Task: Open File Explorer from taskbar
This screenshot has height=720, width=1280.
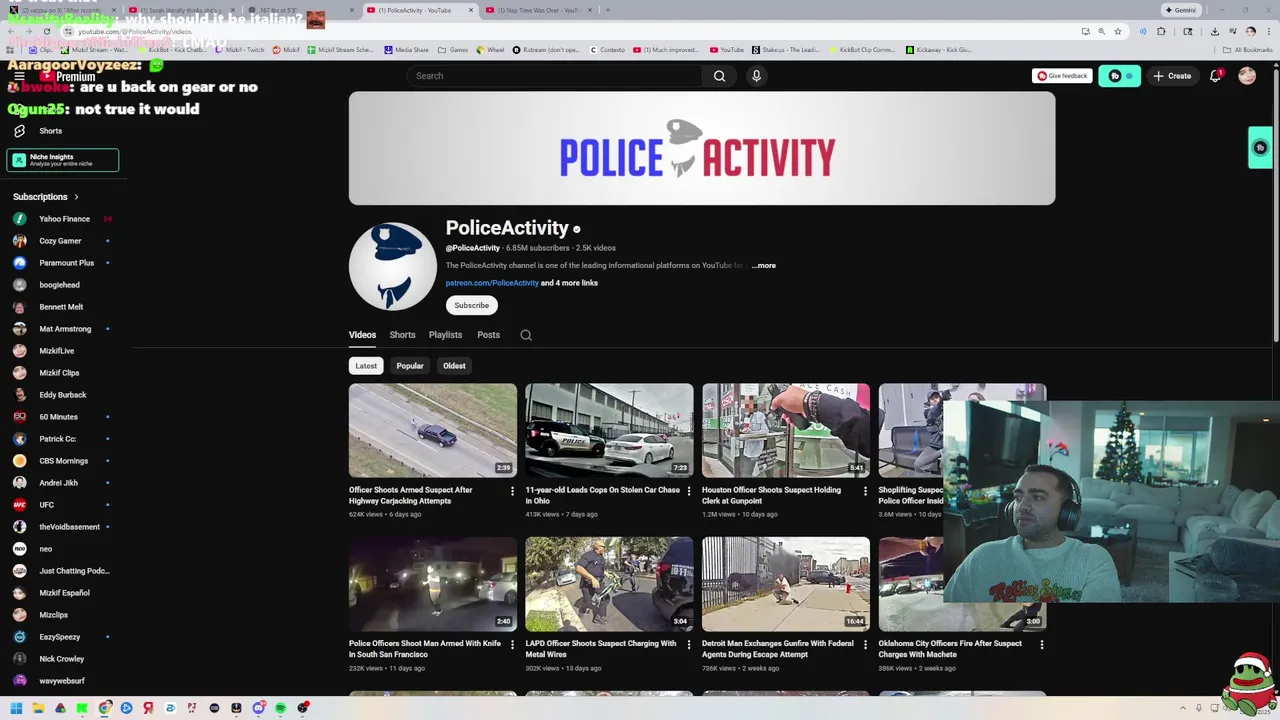Action: click(x=38, y=708)
